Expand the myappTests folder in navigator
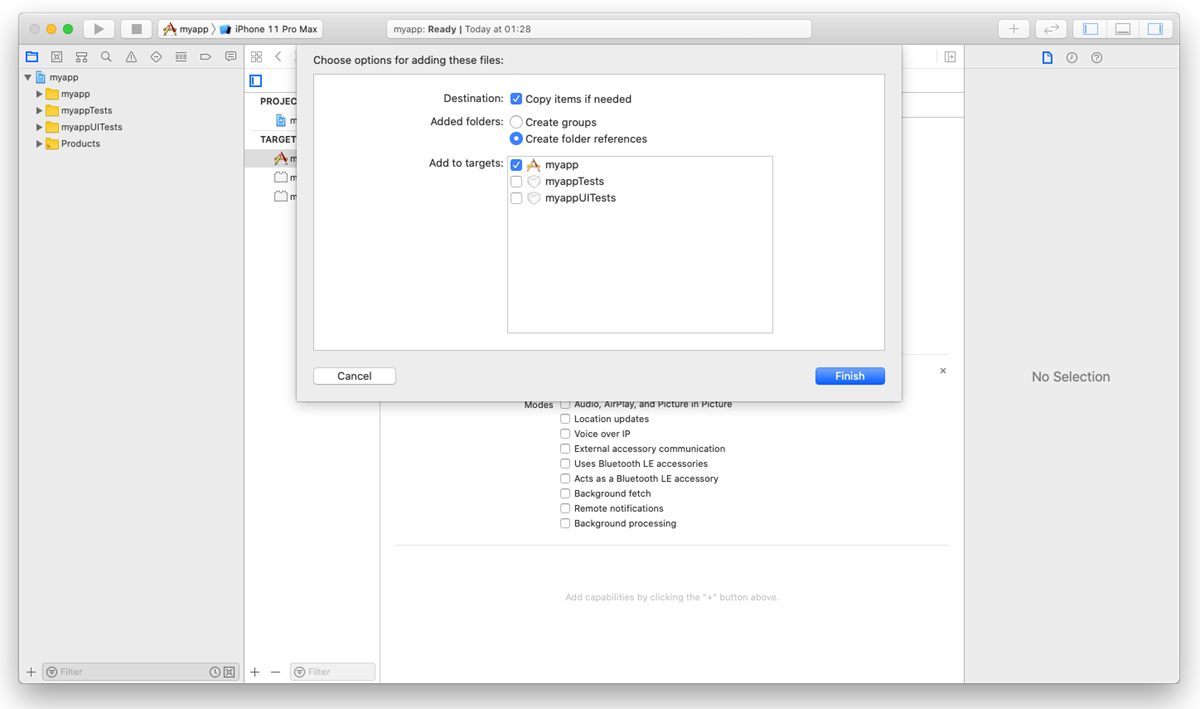1200x709 pixels. pyautogui.click(x=40, y=111)
